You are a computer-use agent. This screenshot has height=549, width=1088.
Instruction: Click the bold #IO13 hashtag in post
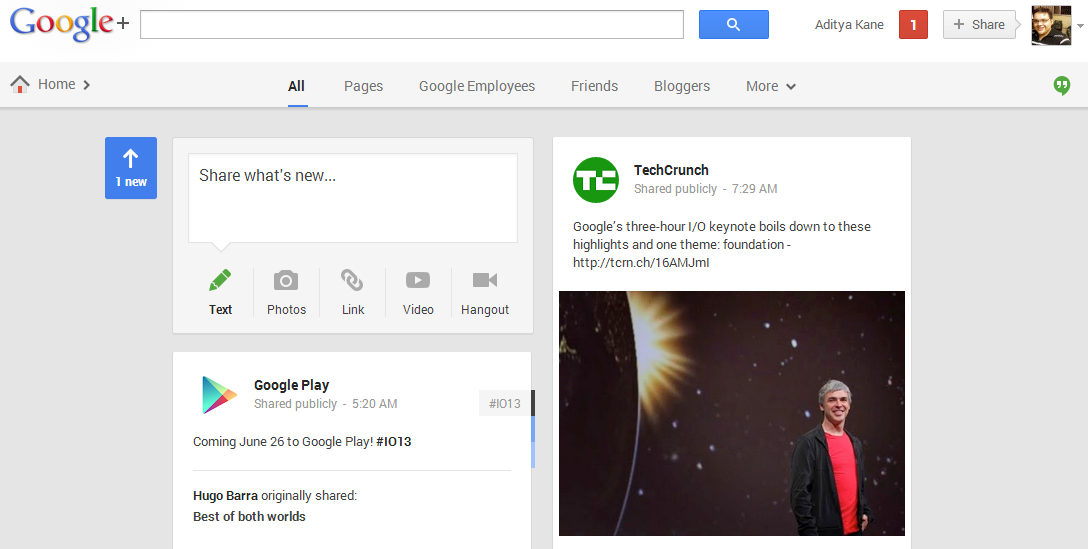(x=393, y=441)
